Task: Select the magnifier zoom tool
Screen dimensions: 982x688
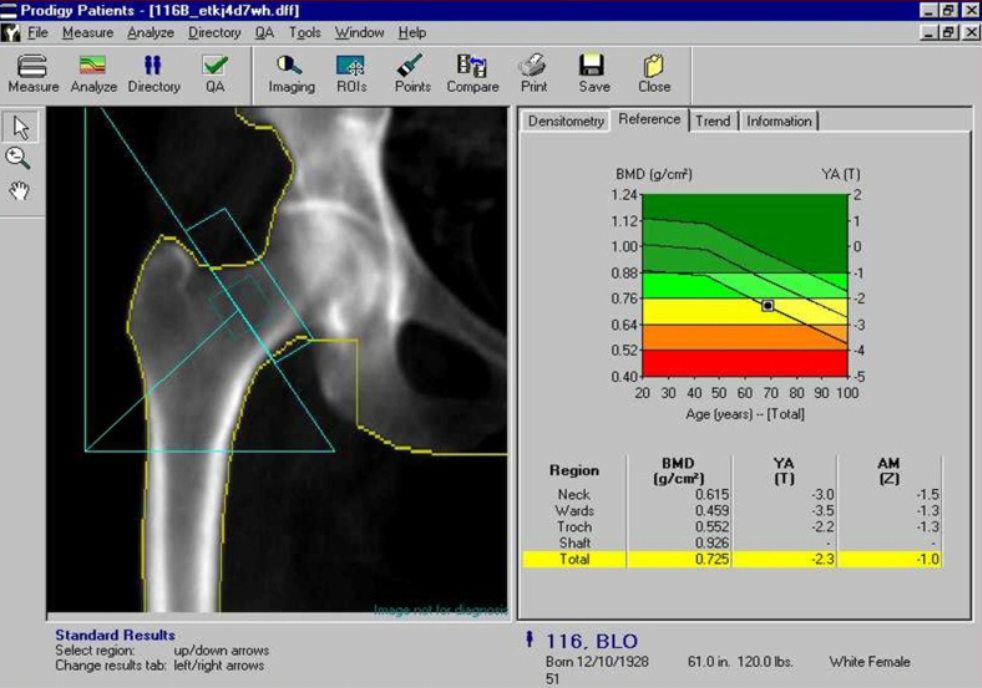Action: pyautogui.click(x=19, y=158)
